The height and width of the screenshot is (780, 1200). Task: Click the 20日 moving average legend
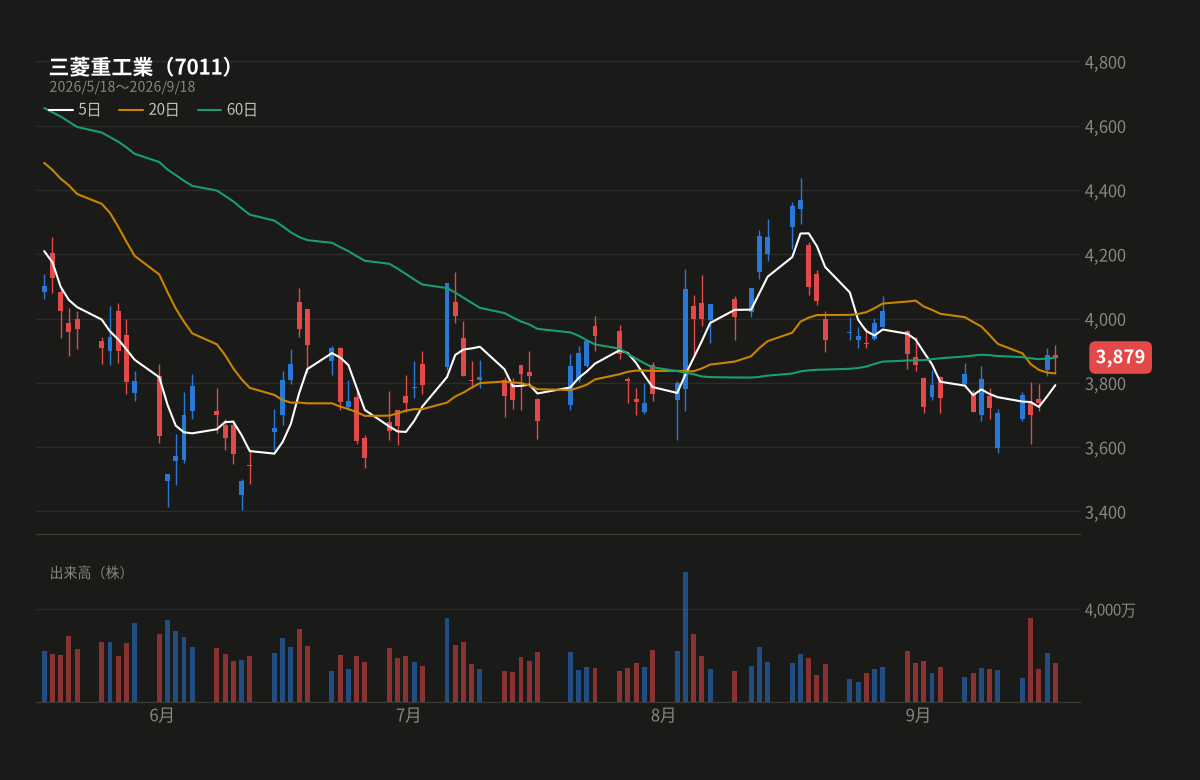(149, 110)
